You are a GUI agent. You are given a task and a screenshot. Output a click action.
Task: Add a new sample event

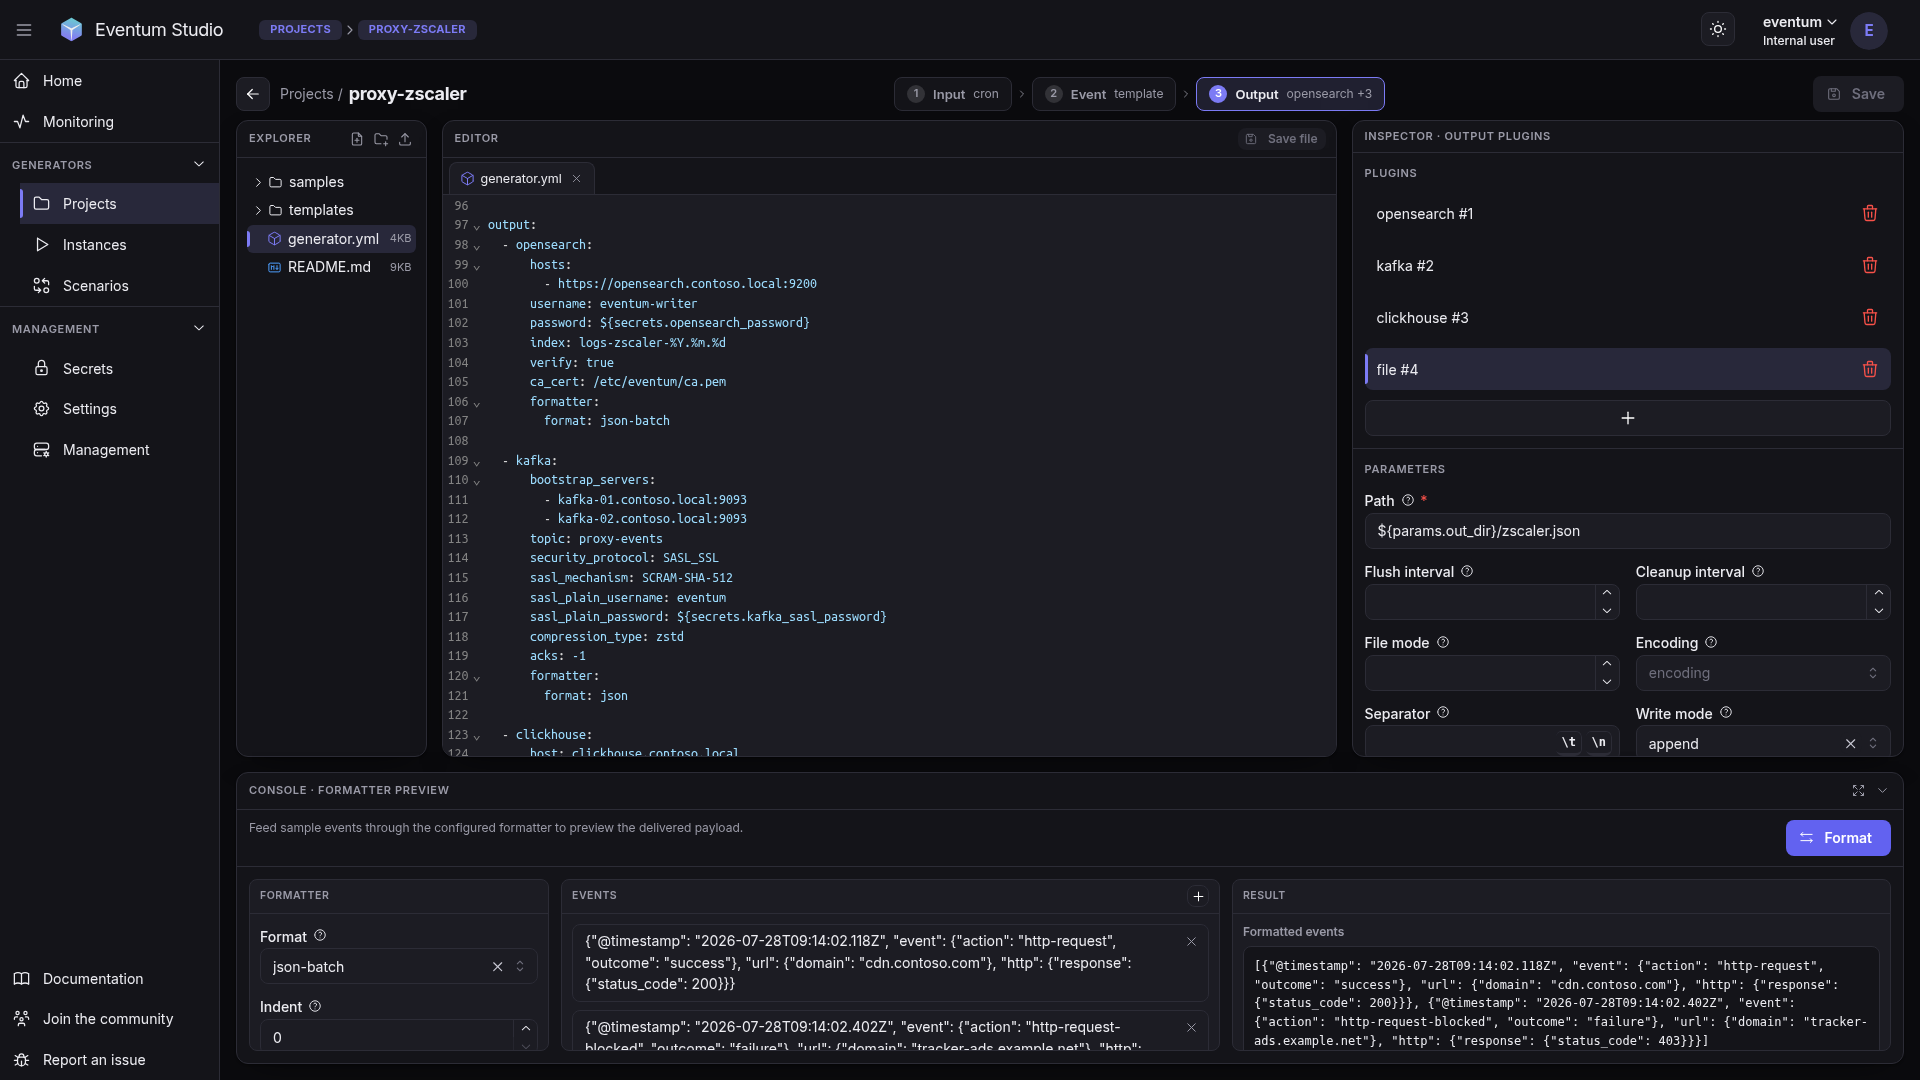1198,897
